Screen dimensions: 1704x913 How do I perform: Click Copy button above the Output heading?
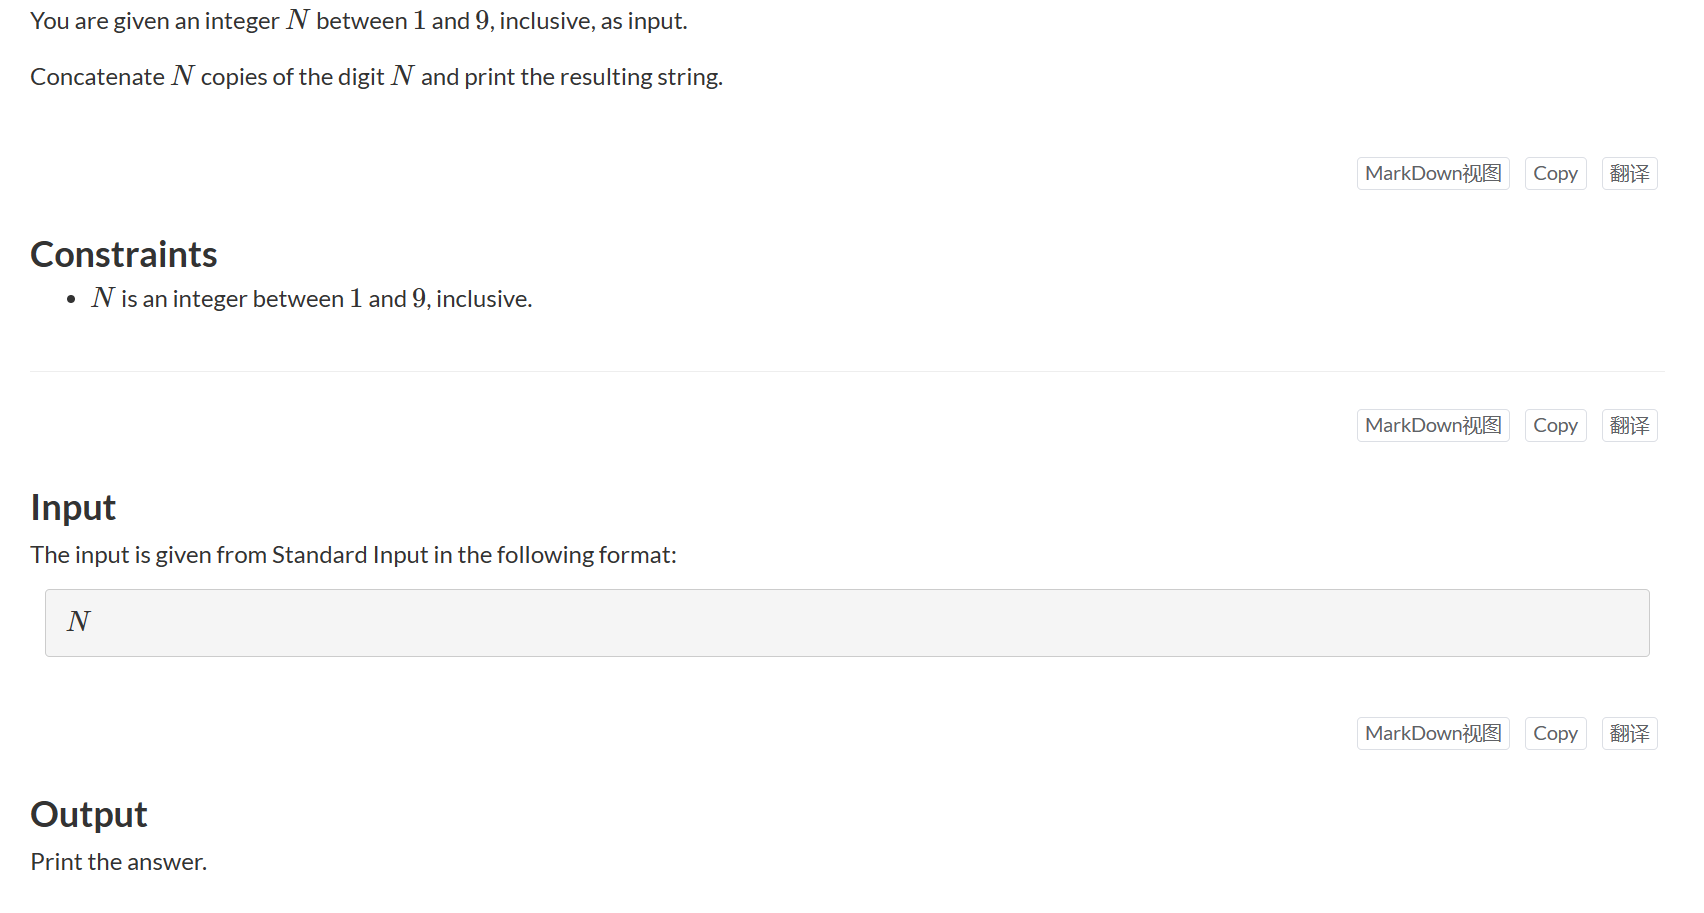pyautogui.click(x=1555, y=733)
